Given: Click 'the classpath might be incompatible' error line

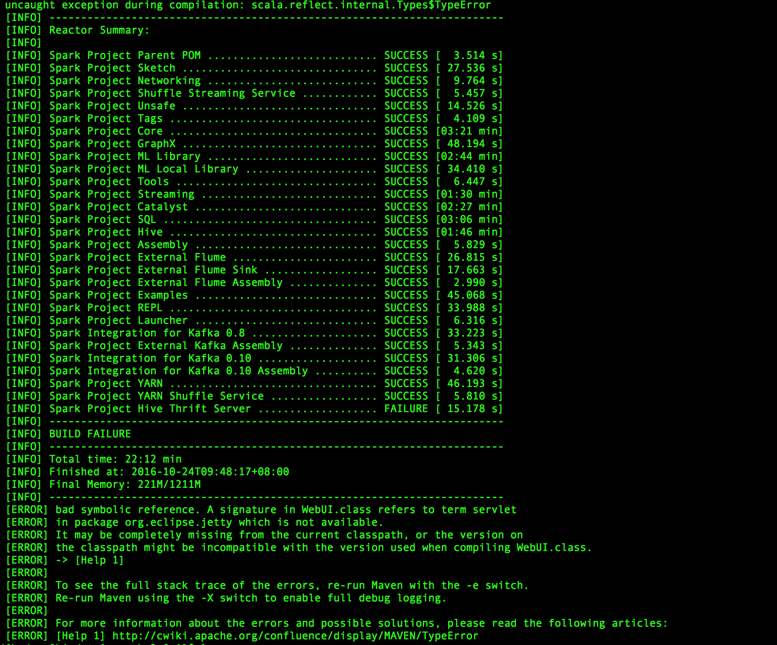Looking at the screenshot, I should [299, 548].
